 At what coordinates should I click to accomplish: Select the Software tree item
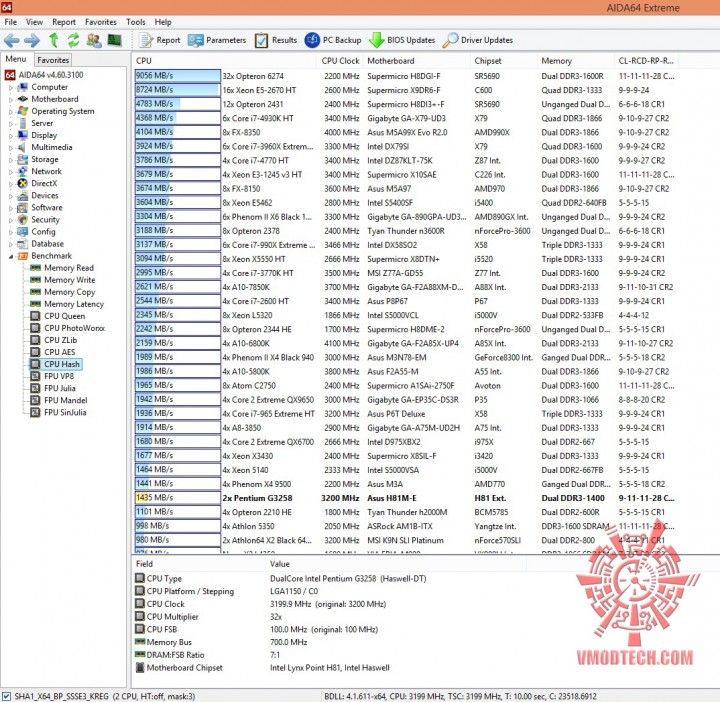tap(46, 208)
